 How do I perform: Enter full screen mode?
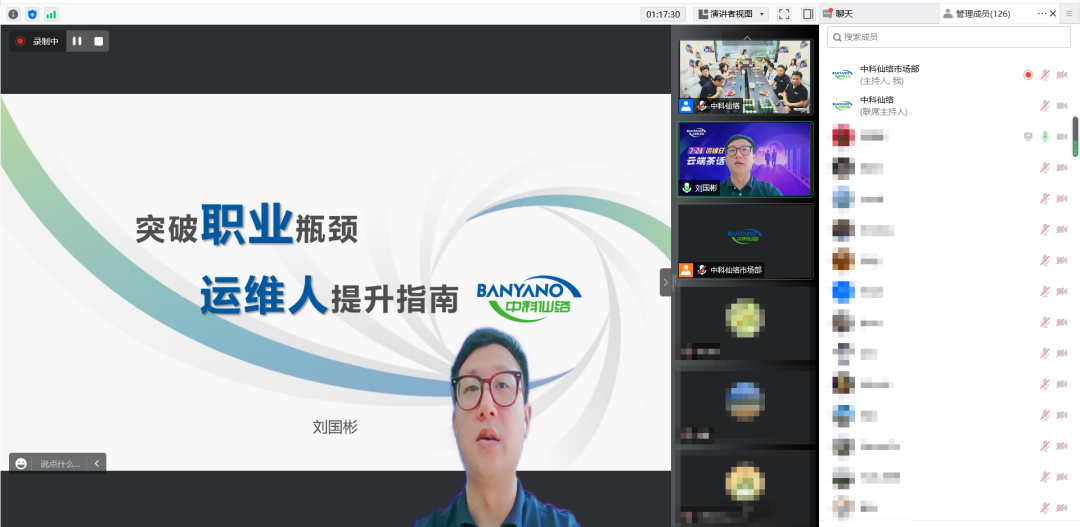(x=784, y=14)
